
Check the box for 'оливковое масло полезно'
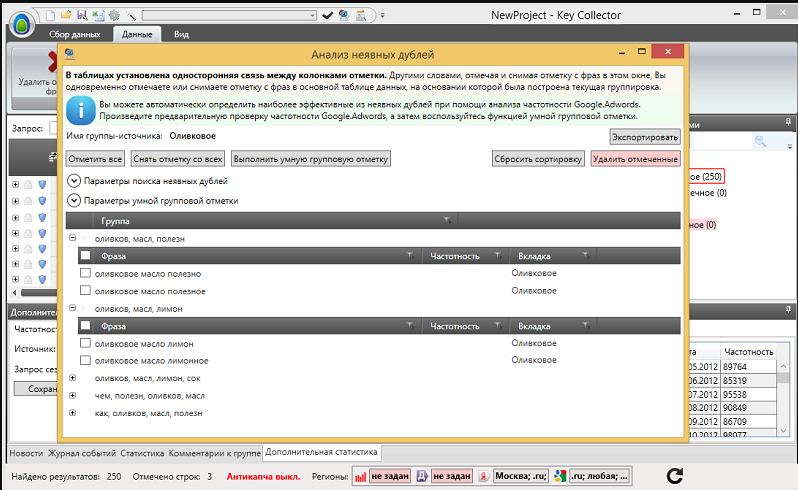[86, 273]
